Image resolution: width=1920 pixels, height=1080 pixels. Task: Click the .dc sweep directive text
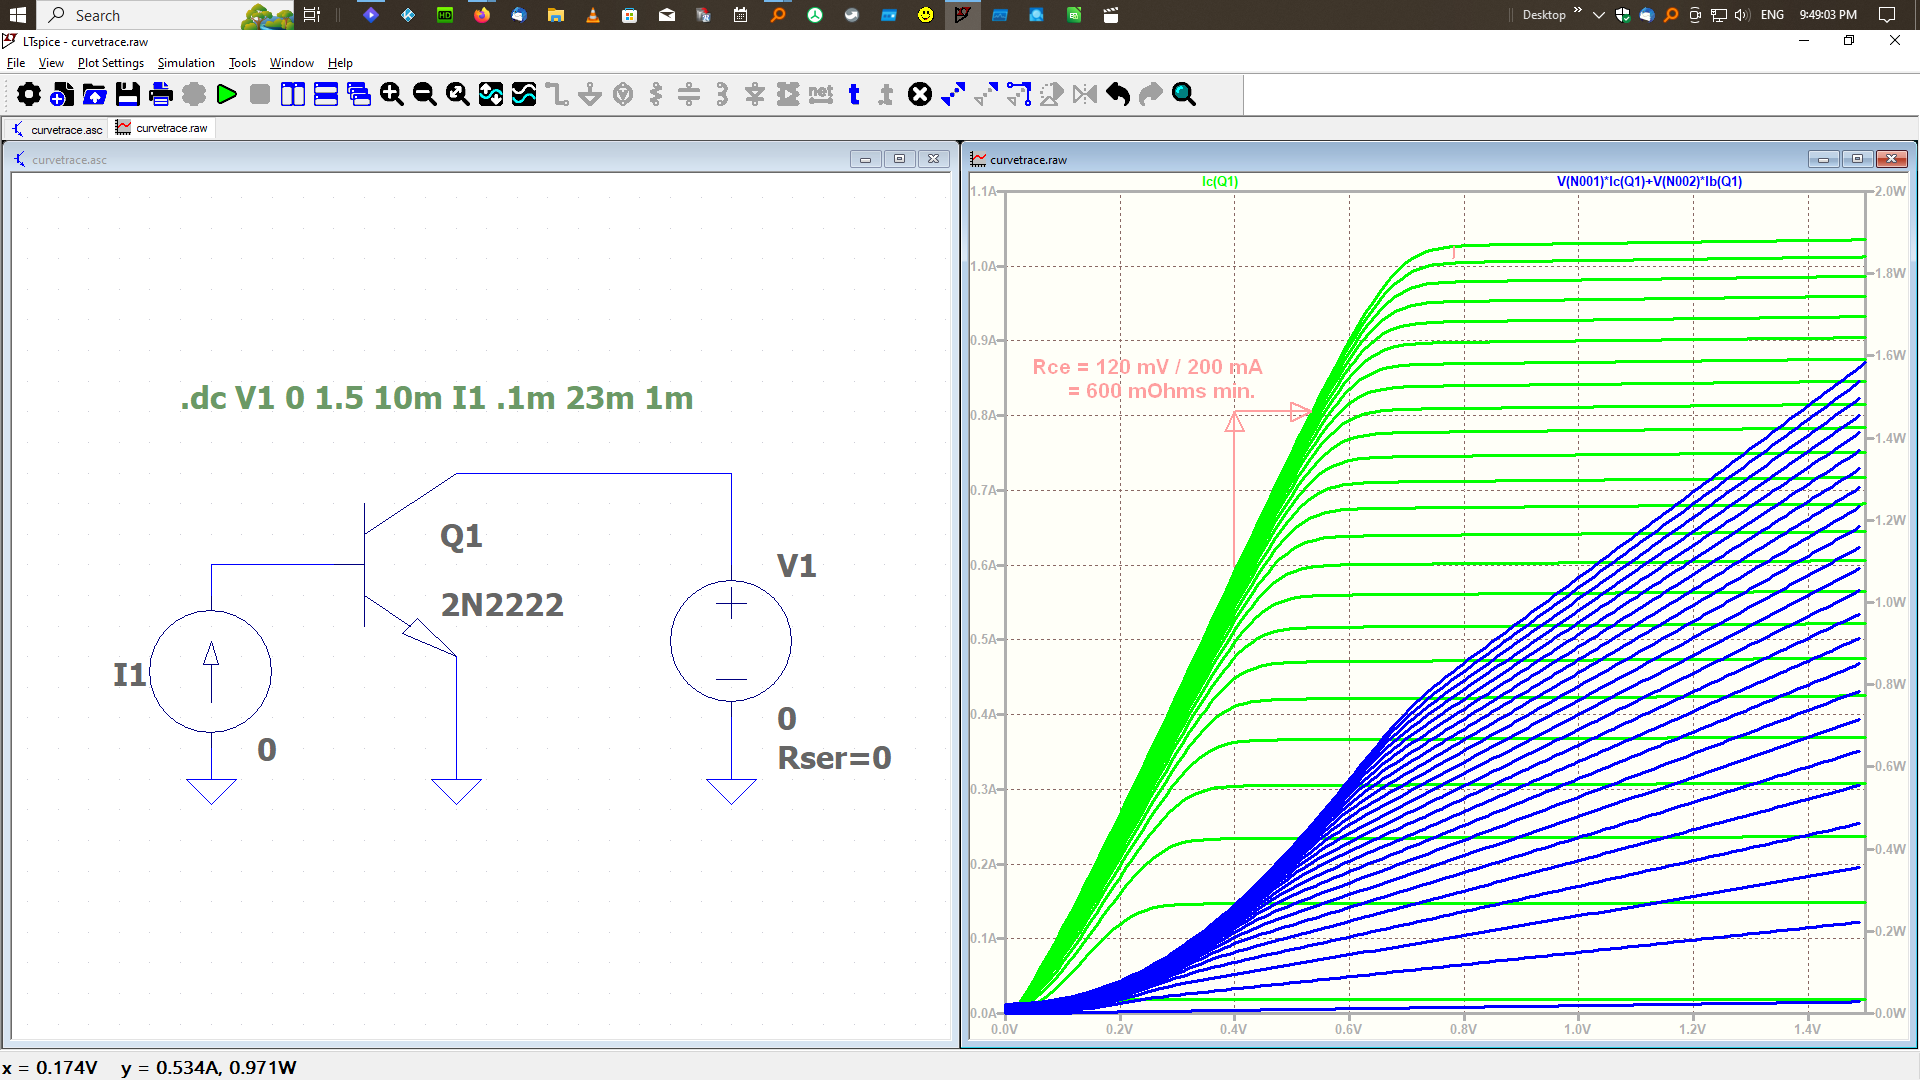(437, 398)
